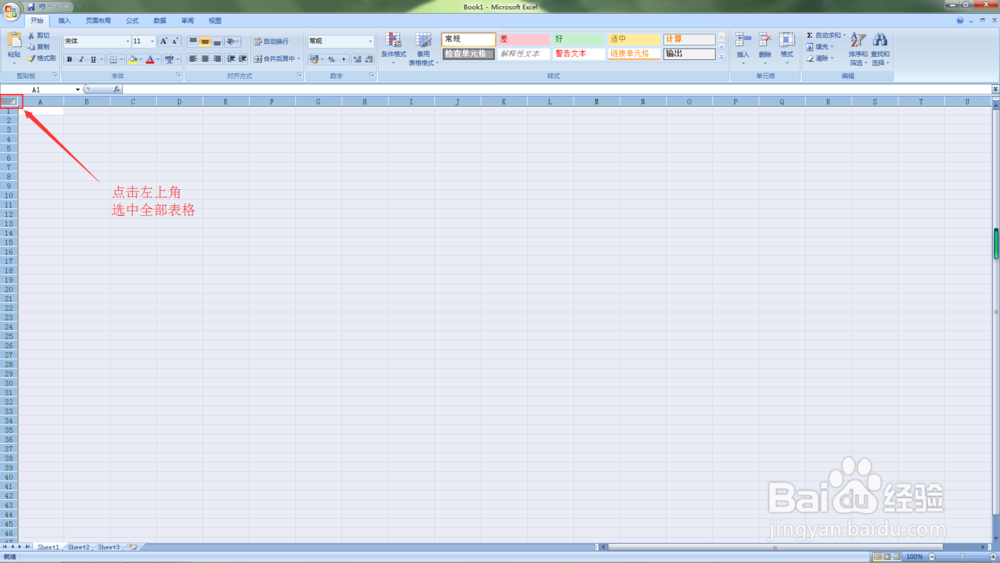Customize the quick access toolbar dropdown
The height and width of the screenshot is (563, 1000).
pyautogui.click(x=79, y=7)
